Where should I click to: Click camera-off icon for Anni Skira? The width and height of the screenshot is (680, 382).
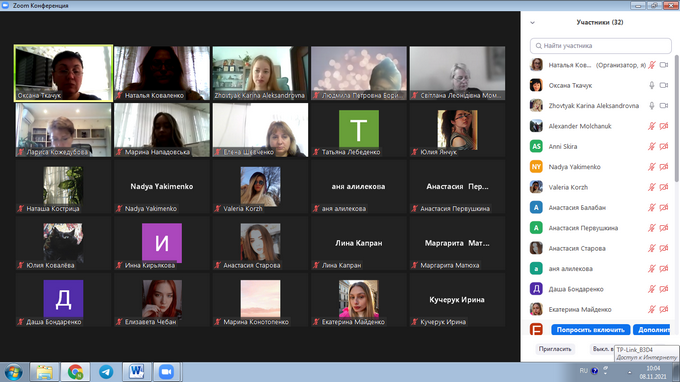pos(664,147)
